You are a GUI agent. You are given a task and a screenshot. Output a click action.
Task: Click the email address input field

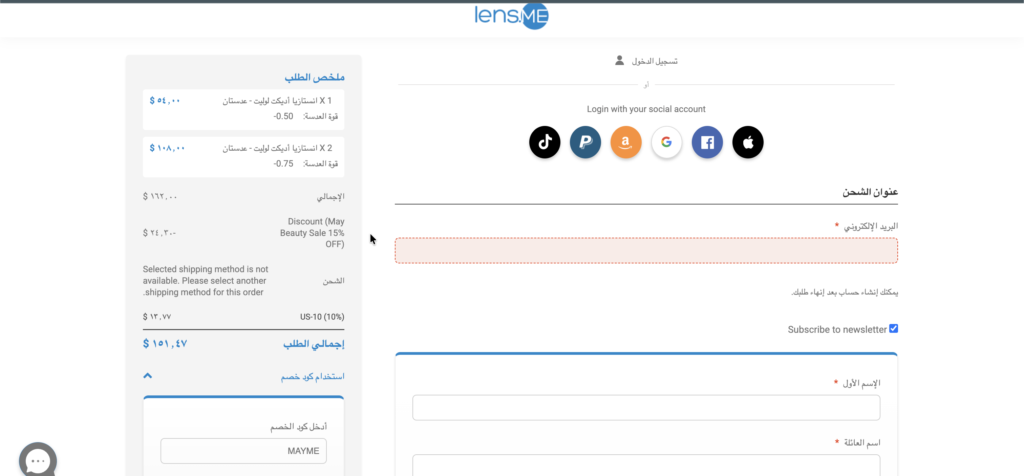pyautogui.click(x=646, y=251)
